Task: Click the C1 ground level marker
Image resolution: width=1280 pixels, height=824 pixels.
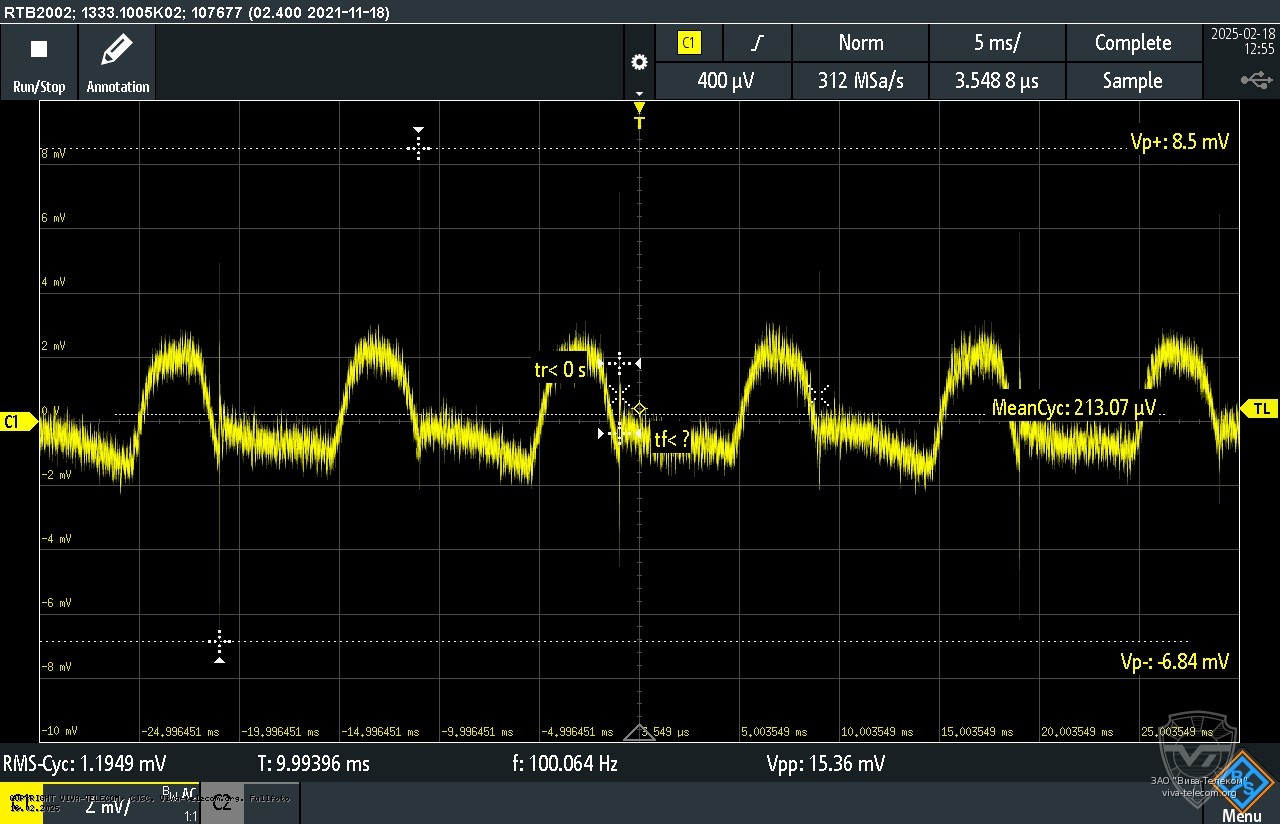Action: click(14, 422)
